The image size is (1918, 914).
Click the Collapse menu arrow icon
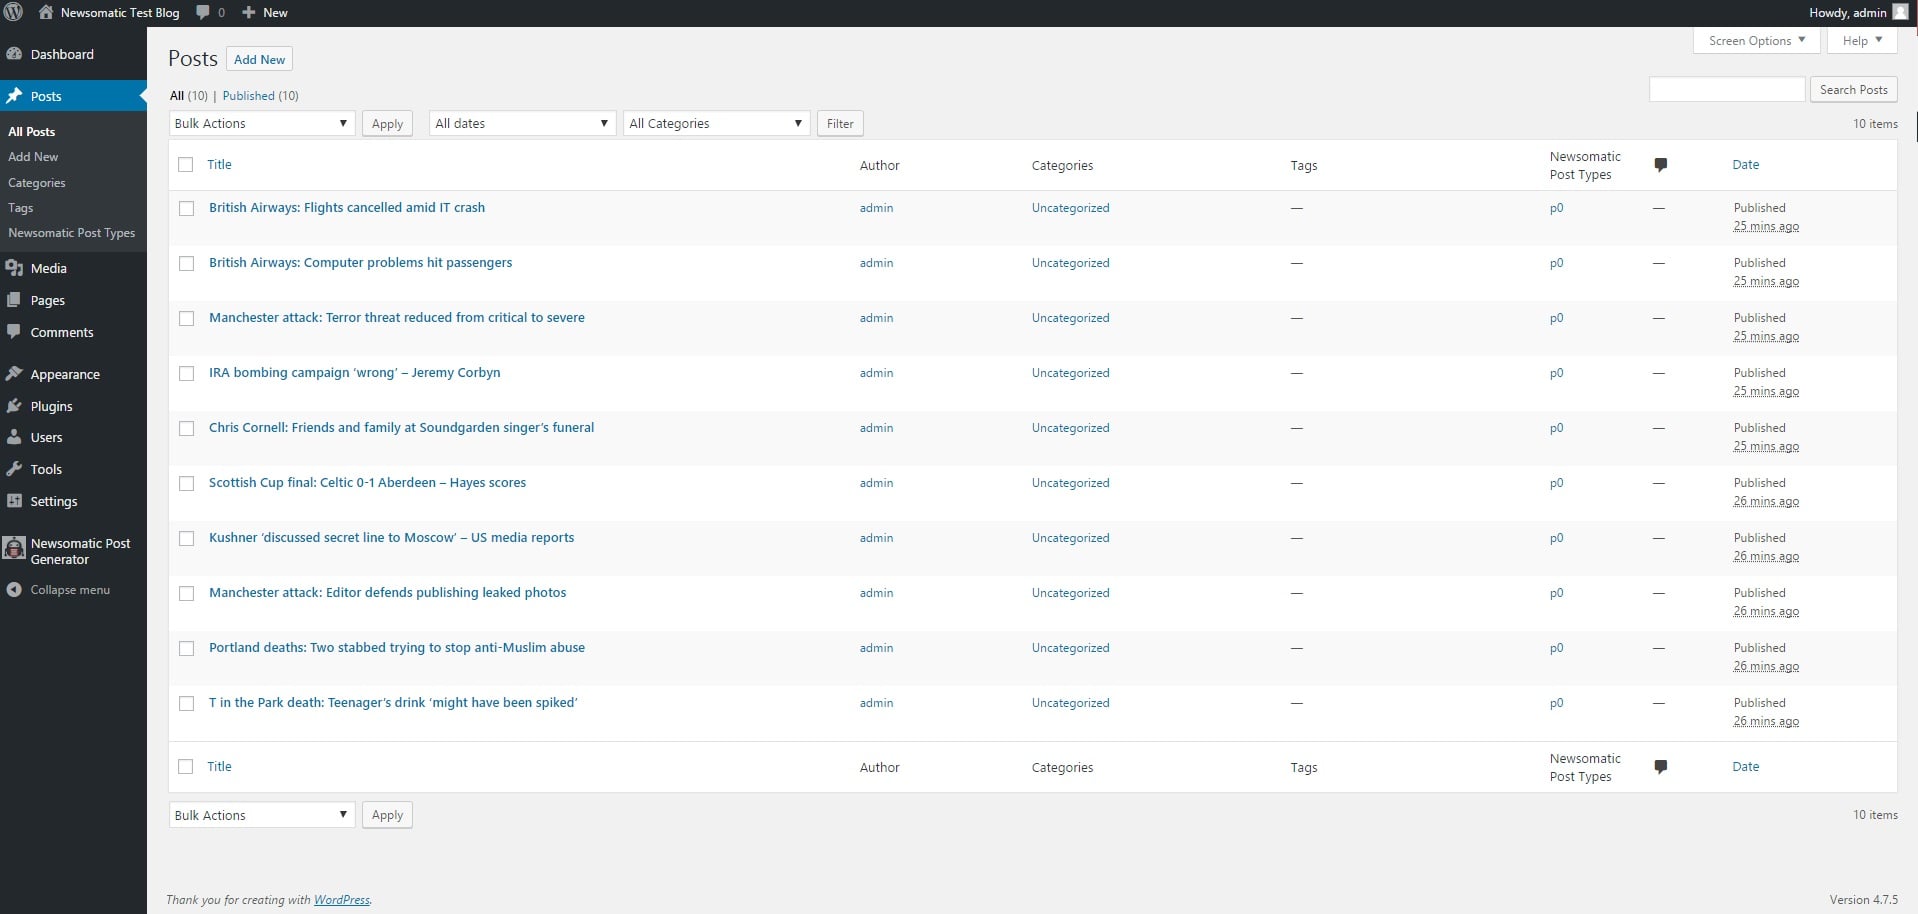14,590
